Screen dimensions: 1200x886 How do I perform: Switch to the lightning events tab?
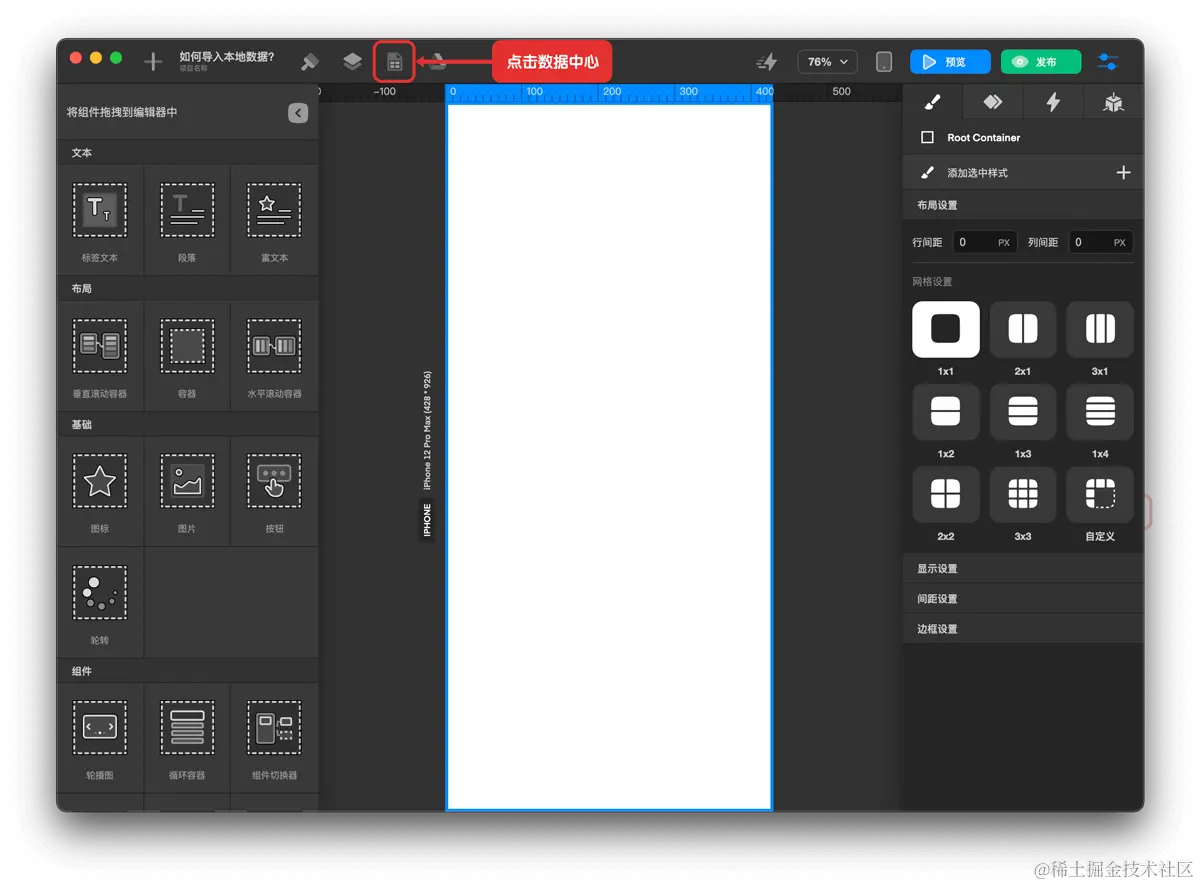click(1053, 102)
